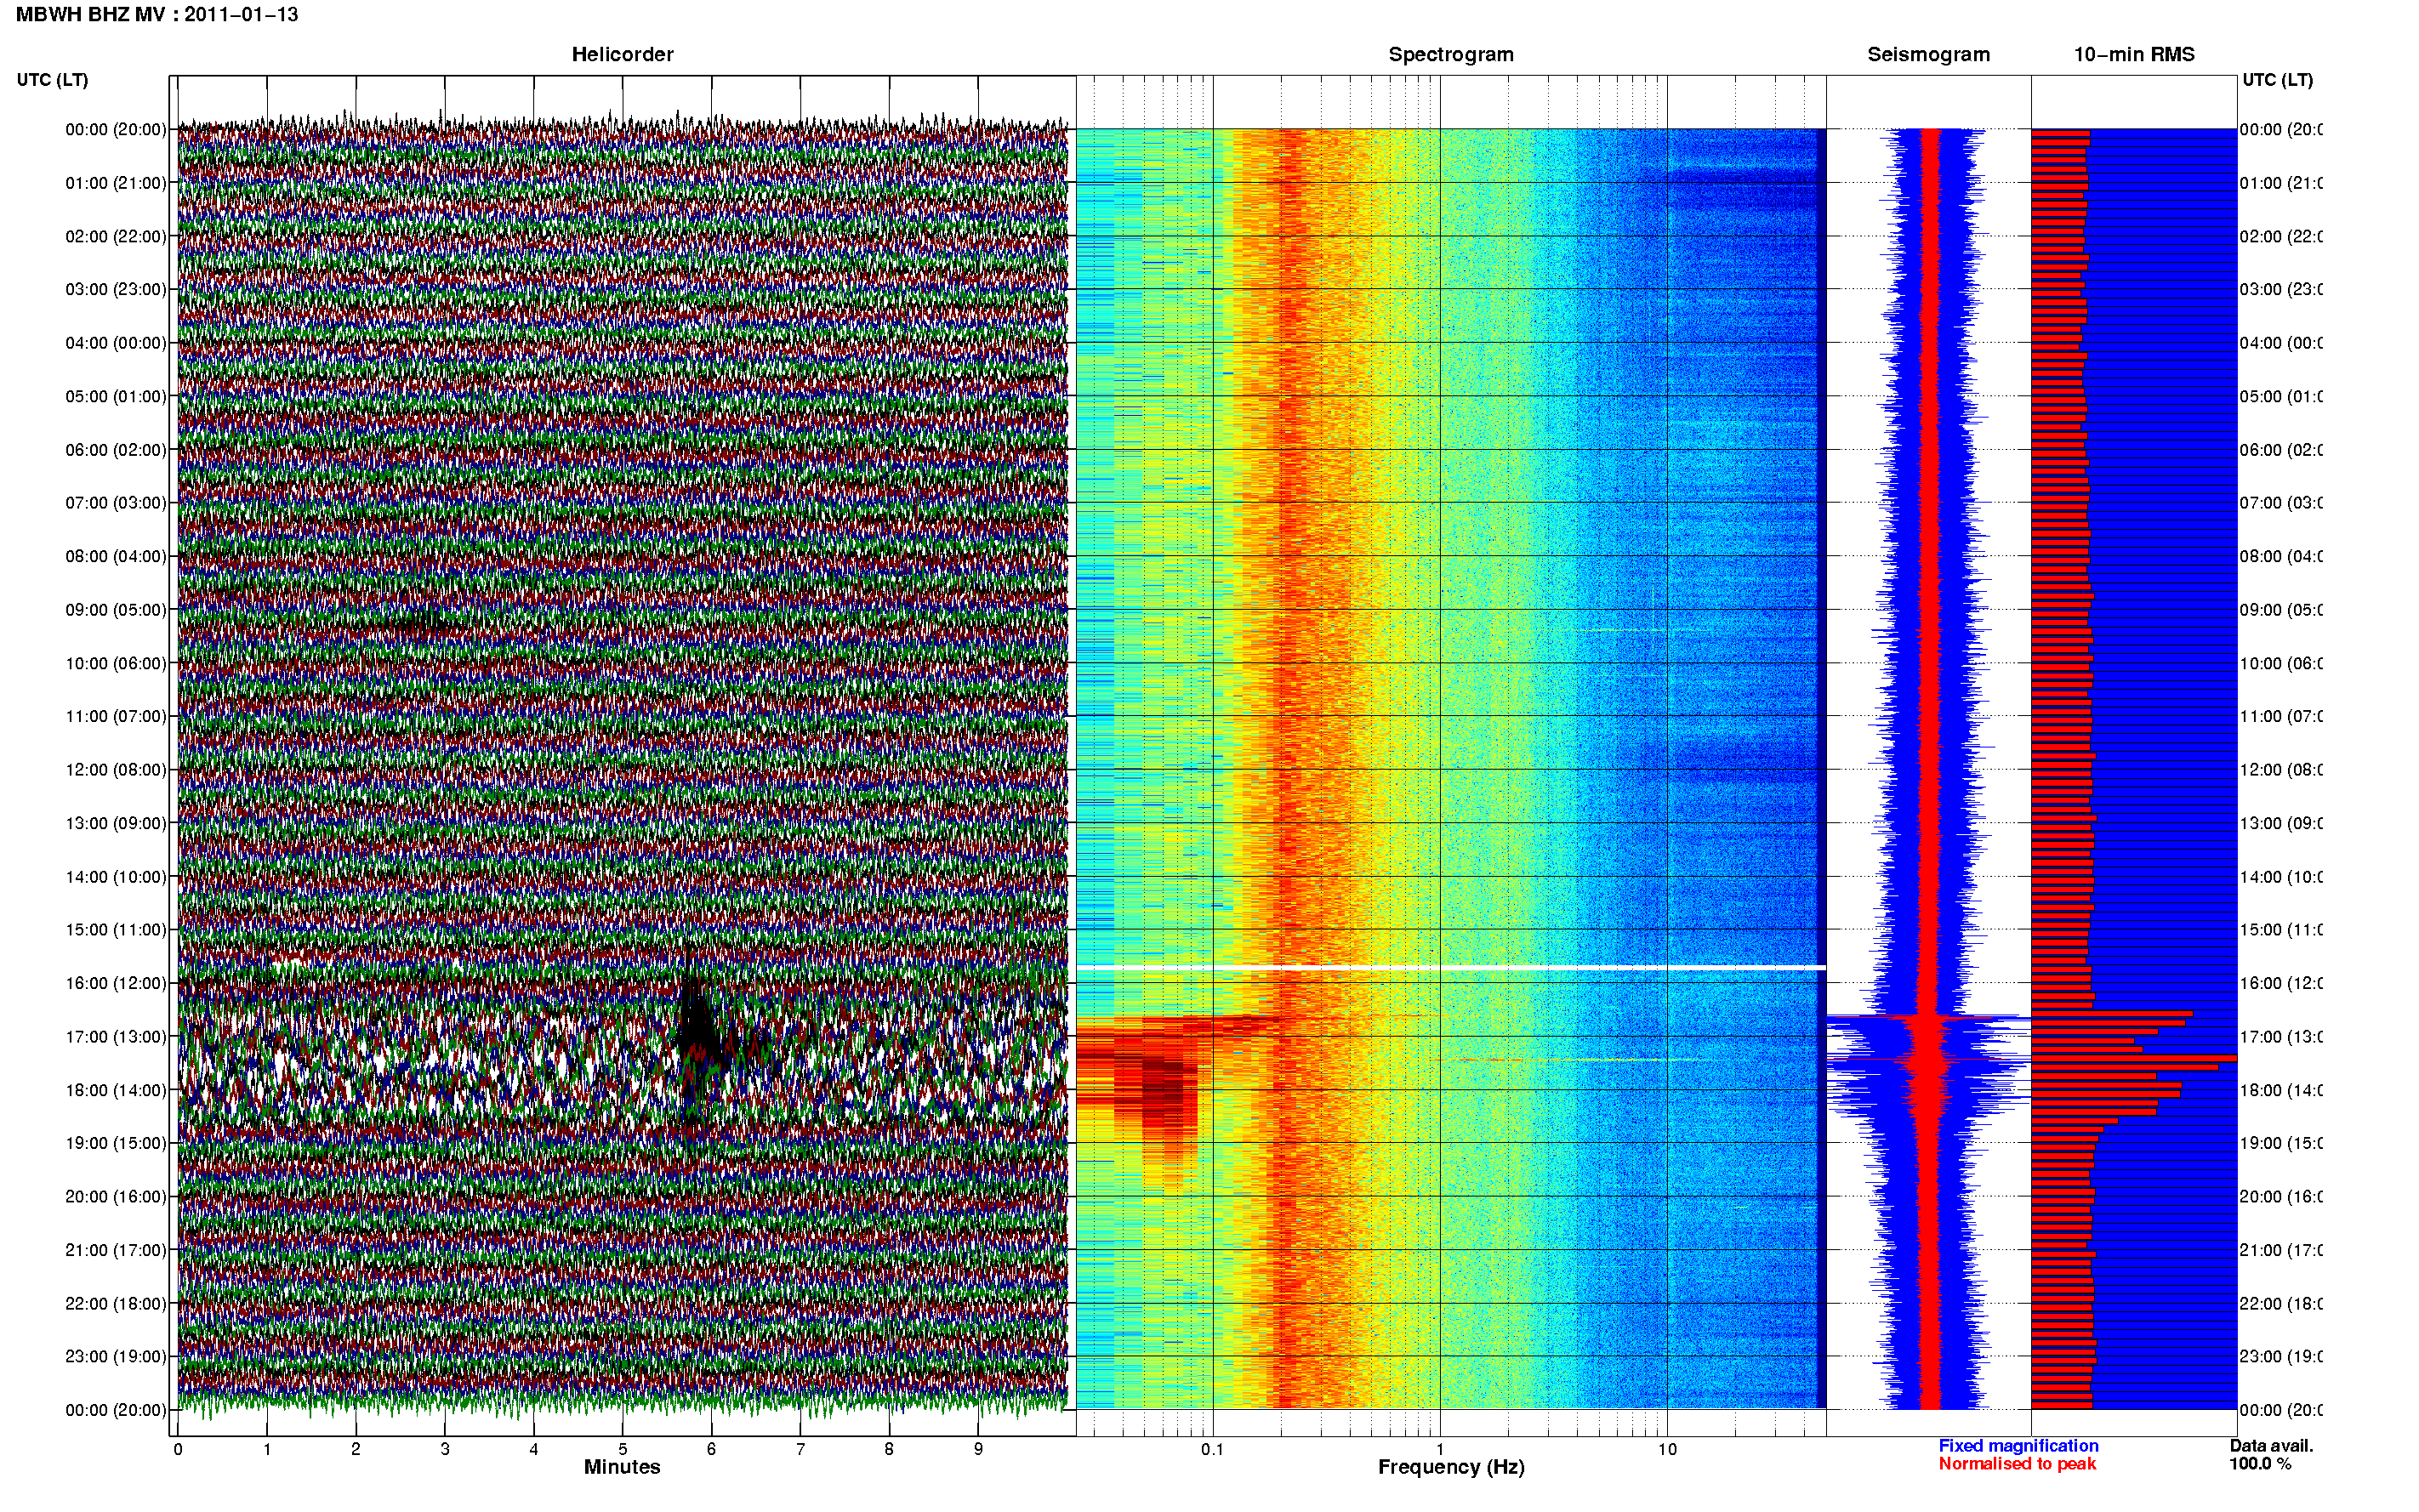Click the helicorder minute tick label 5

(x=622, y=1450)
